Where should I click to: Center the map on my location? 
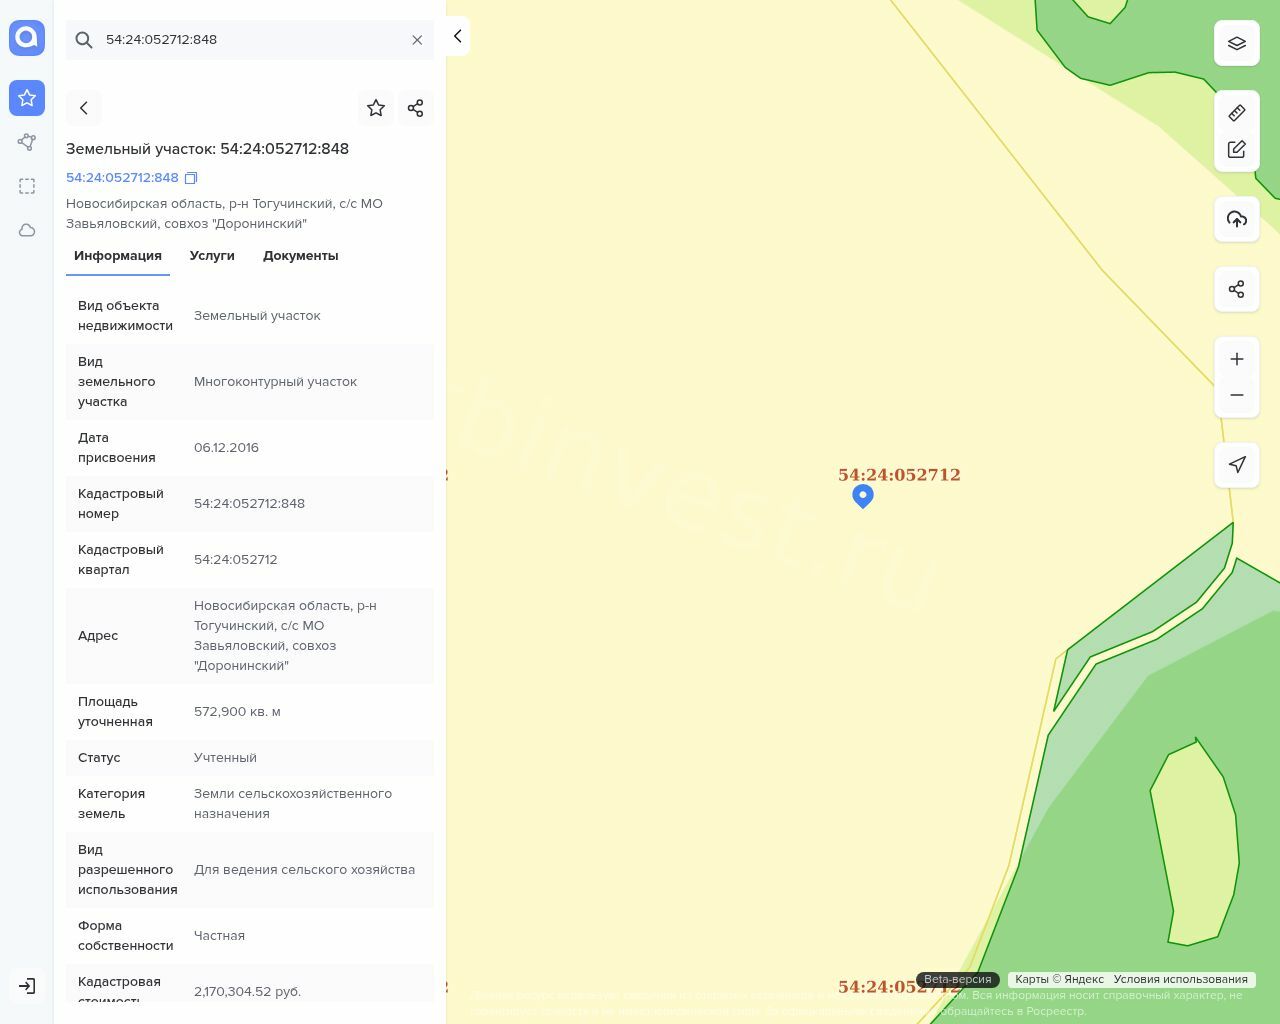click(1237, 464)
